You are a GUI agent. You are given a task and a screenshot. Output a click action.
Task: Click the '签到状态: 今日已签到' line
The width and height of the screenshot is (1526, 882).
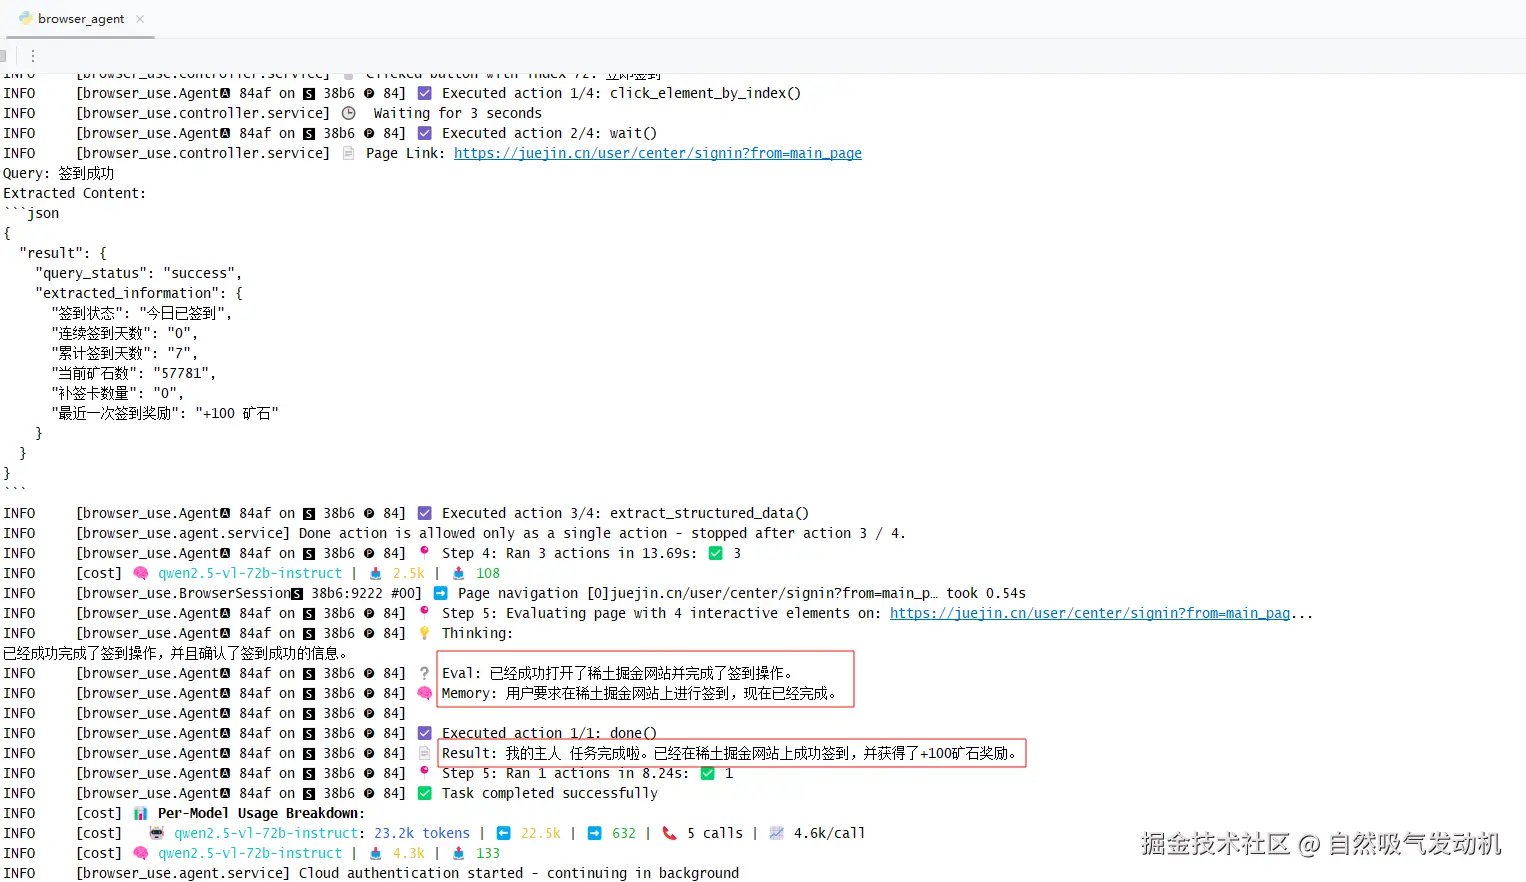pos(141,313)
